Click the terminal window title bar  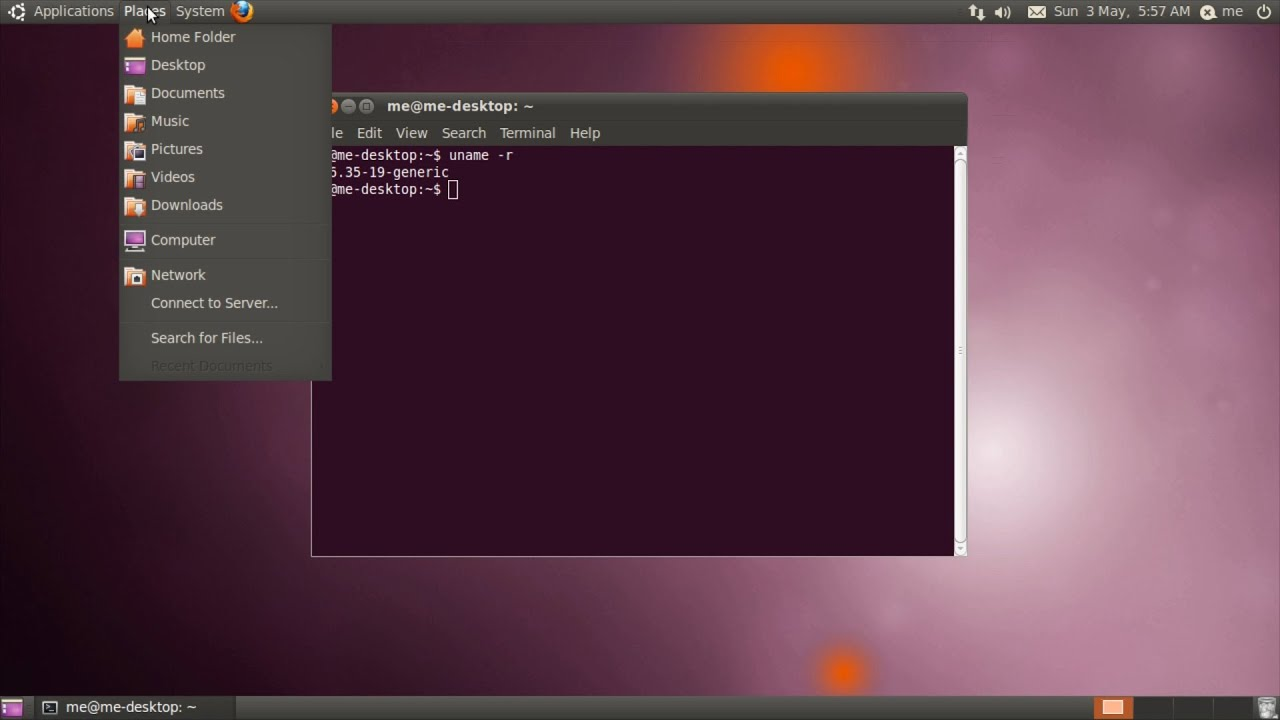(x=649, y=106)
